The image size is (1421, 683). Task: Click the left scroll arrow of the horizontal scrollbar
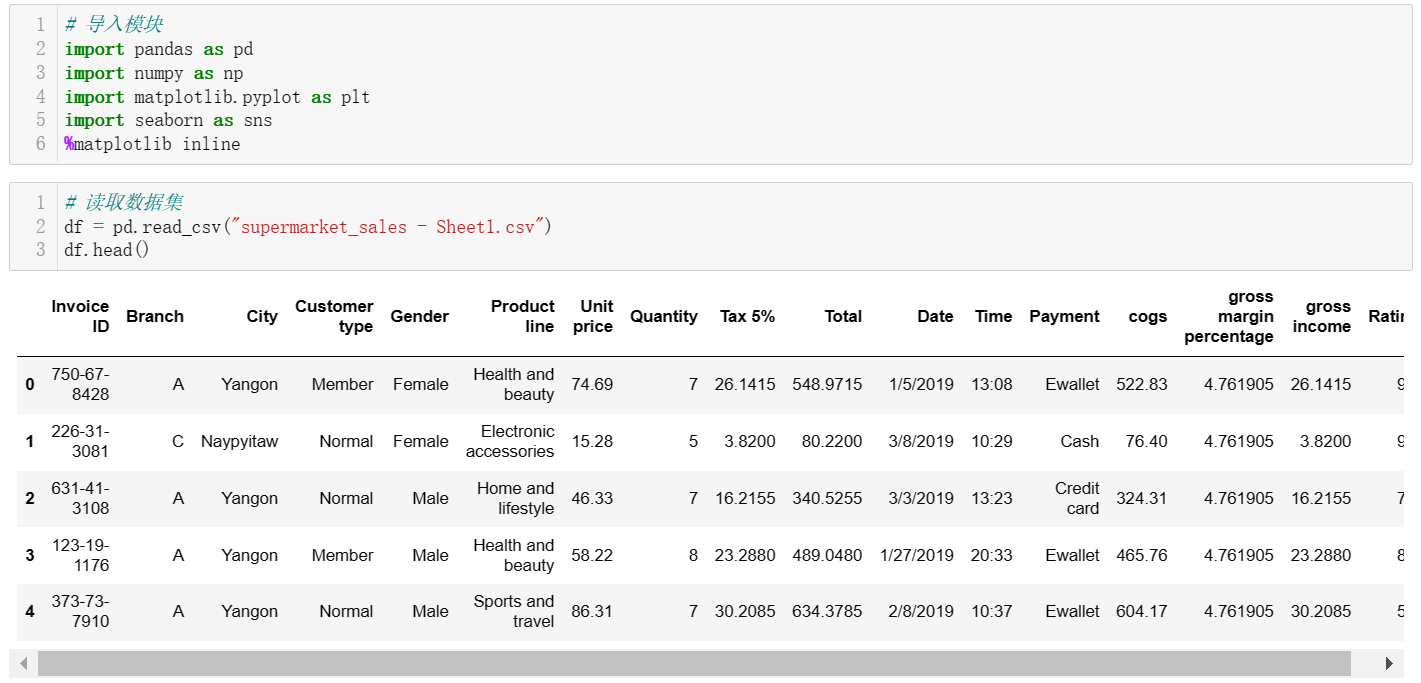[24, 664]
